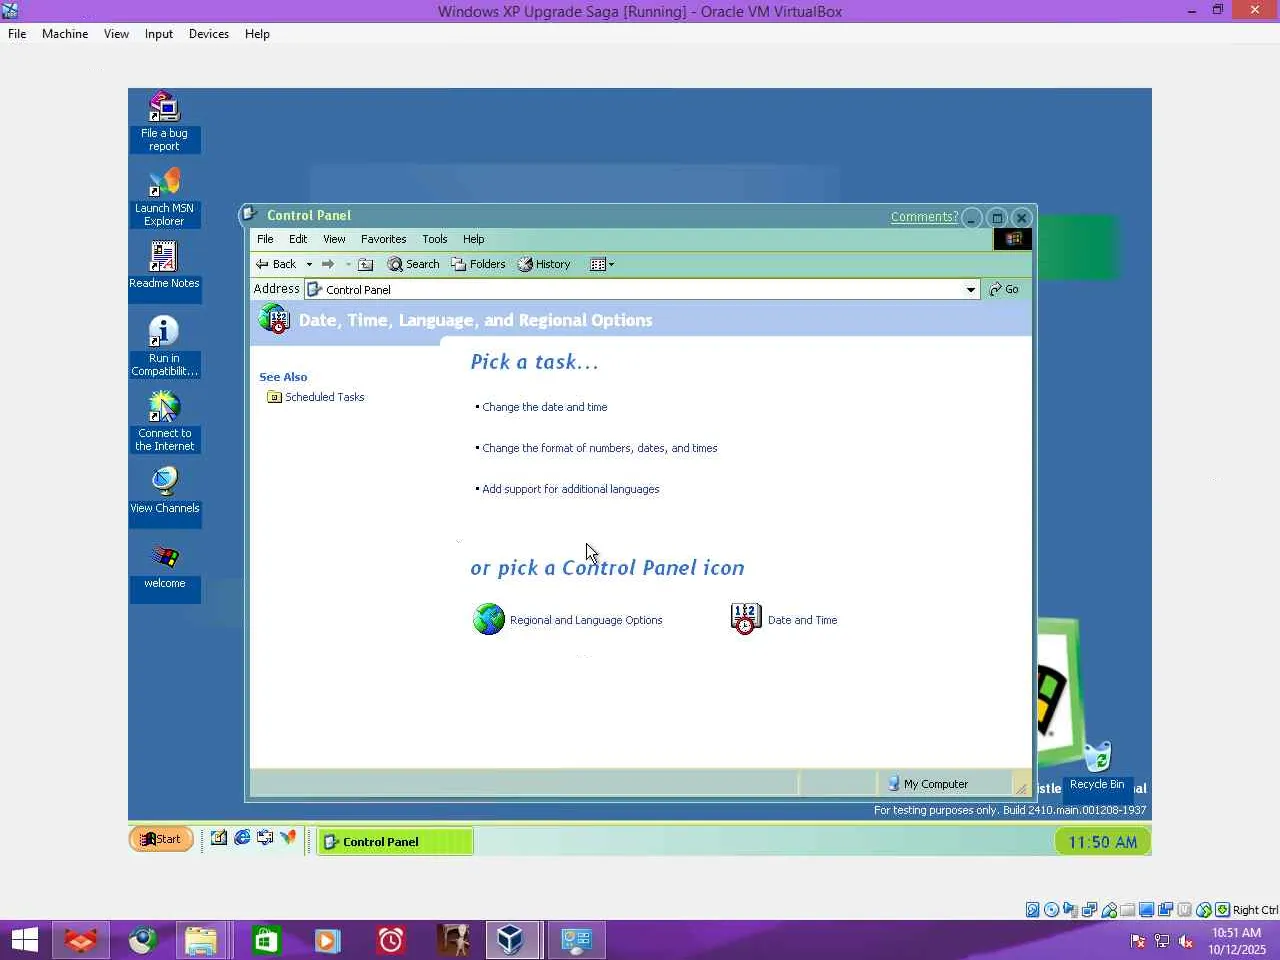Click My Computer in the window status bar

[928, 784]
